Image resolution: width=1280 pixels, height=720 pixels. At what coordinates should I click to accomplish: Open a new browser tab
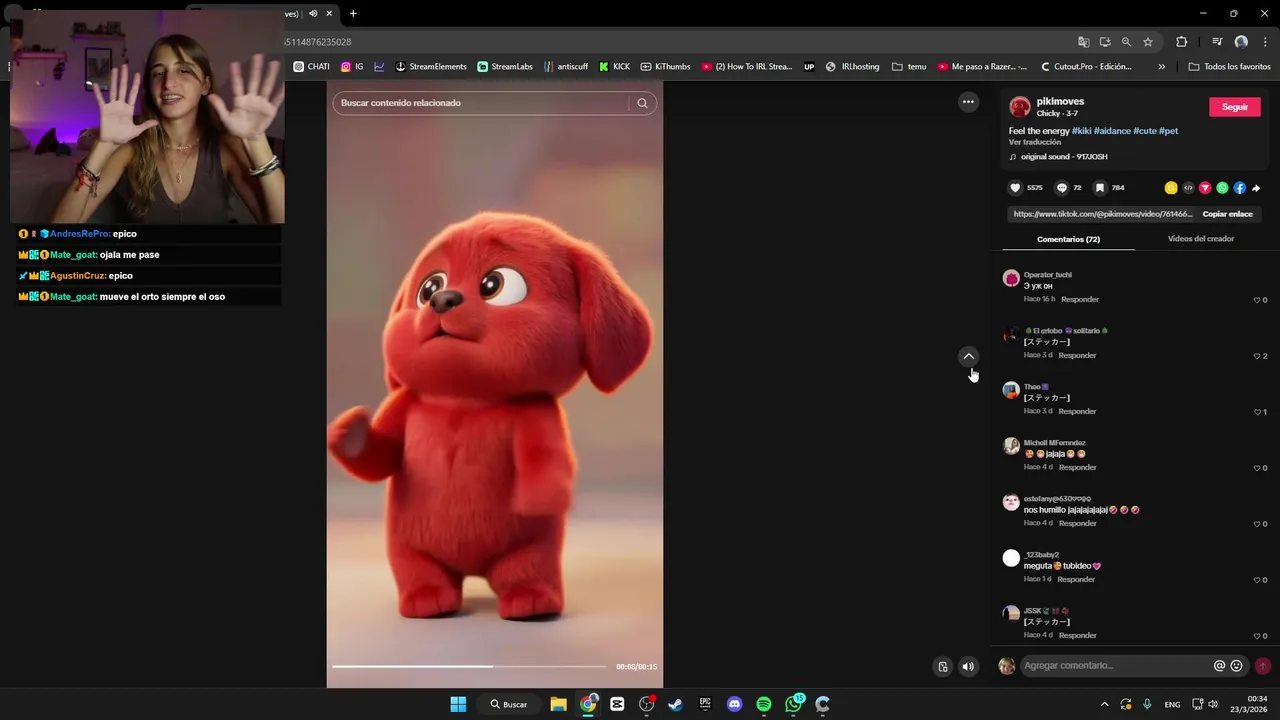pyautogui.click(x=353, y=14)
